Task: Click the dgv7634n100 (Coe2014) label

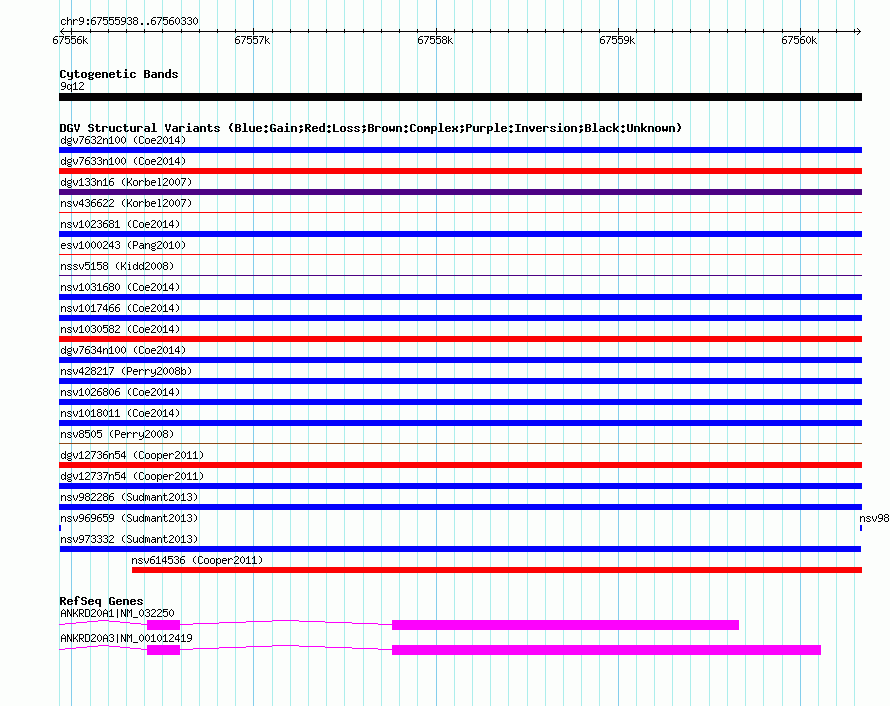Action: pos(123,350)
